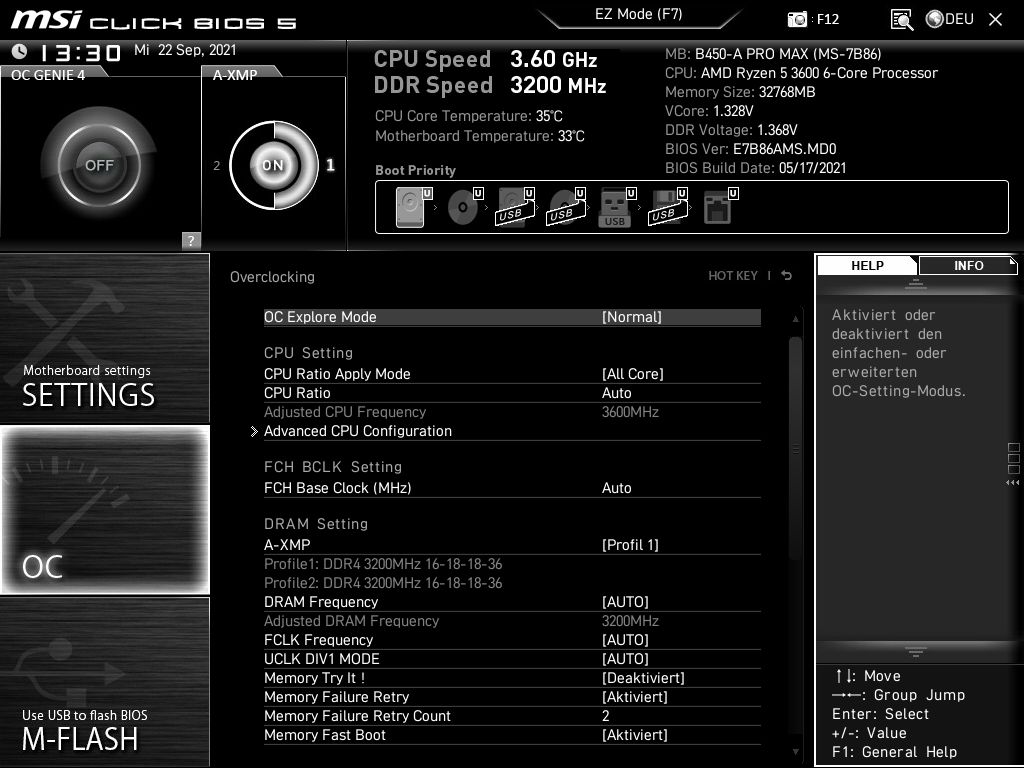Select the CD/DVD drive in Boot Priority
Screen dimensions: 1024x768
pos(462,206)
